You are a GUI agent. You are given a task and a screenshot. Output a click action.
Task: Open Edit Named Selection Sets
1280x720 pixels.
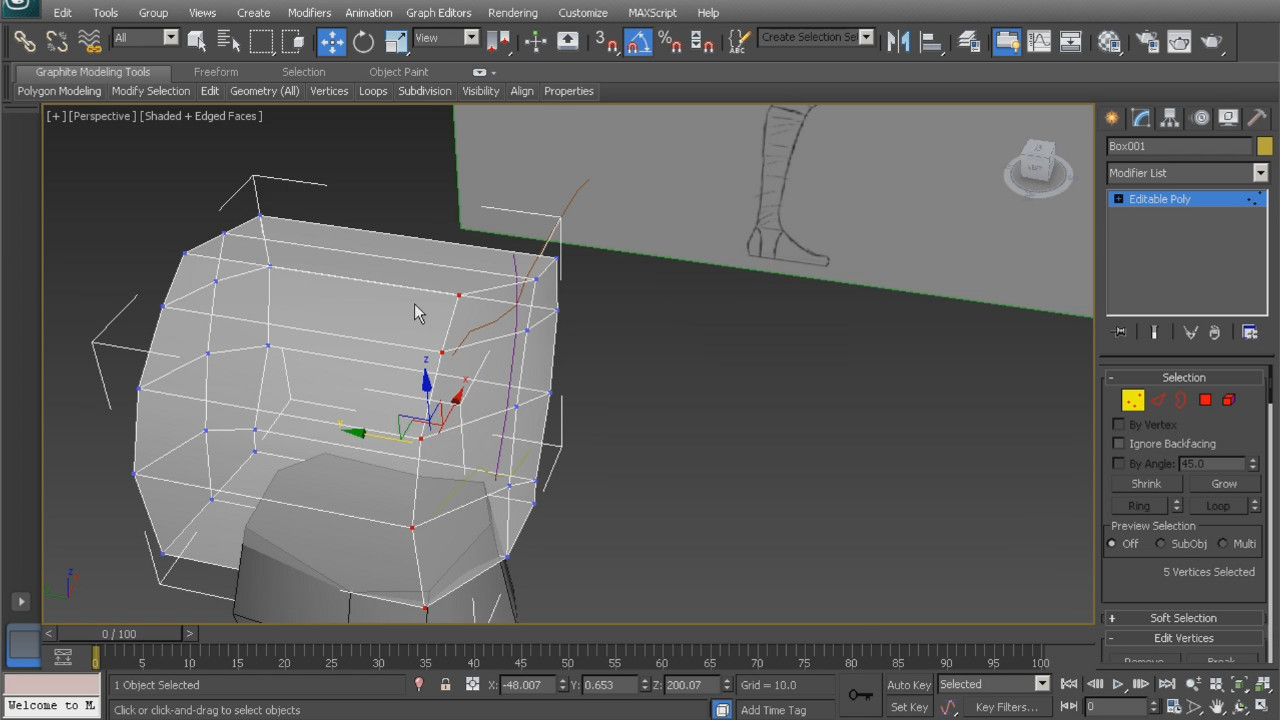point(739,41)
